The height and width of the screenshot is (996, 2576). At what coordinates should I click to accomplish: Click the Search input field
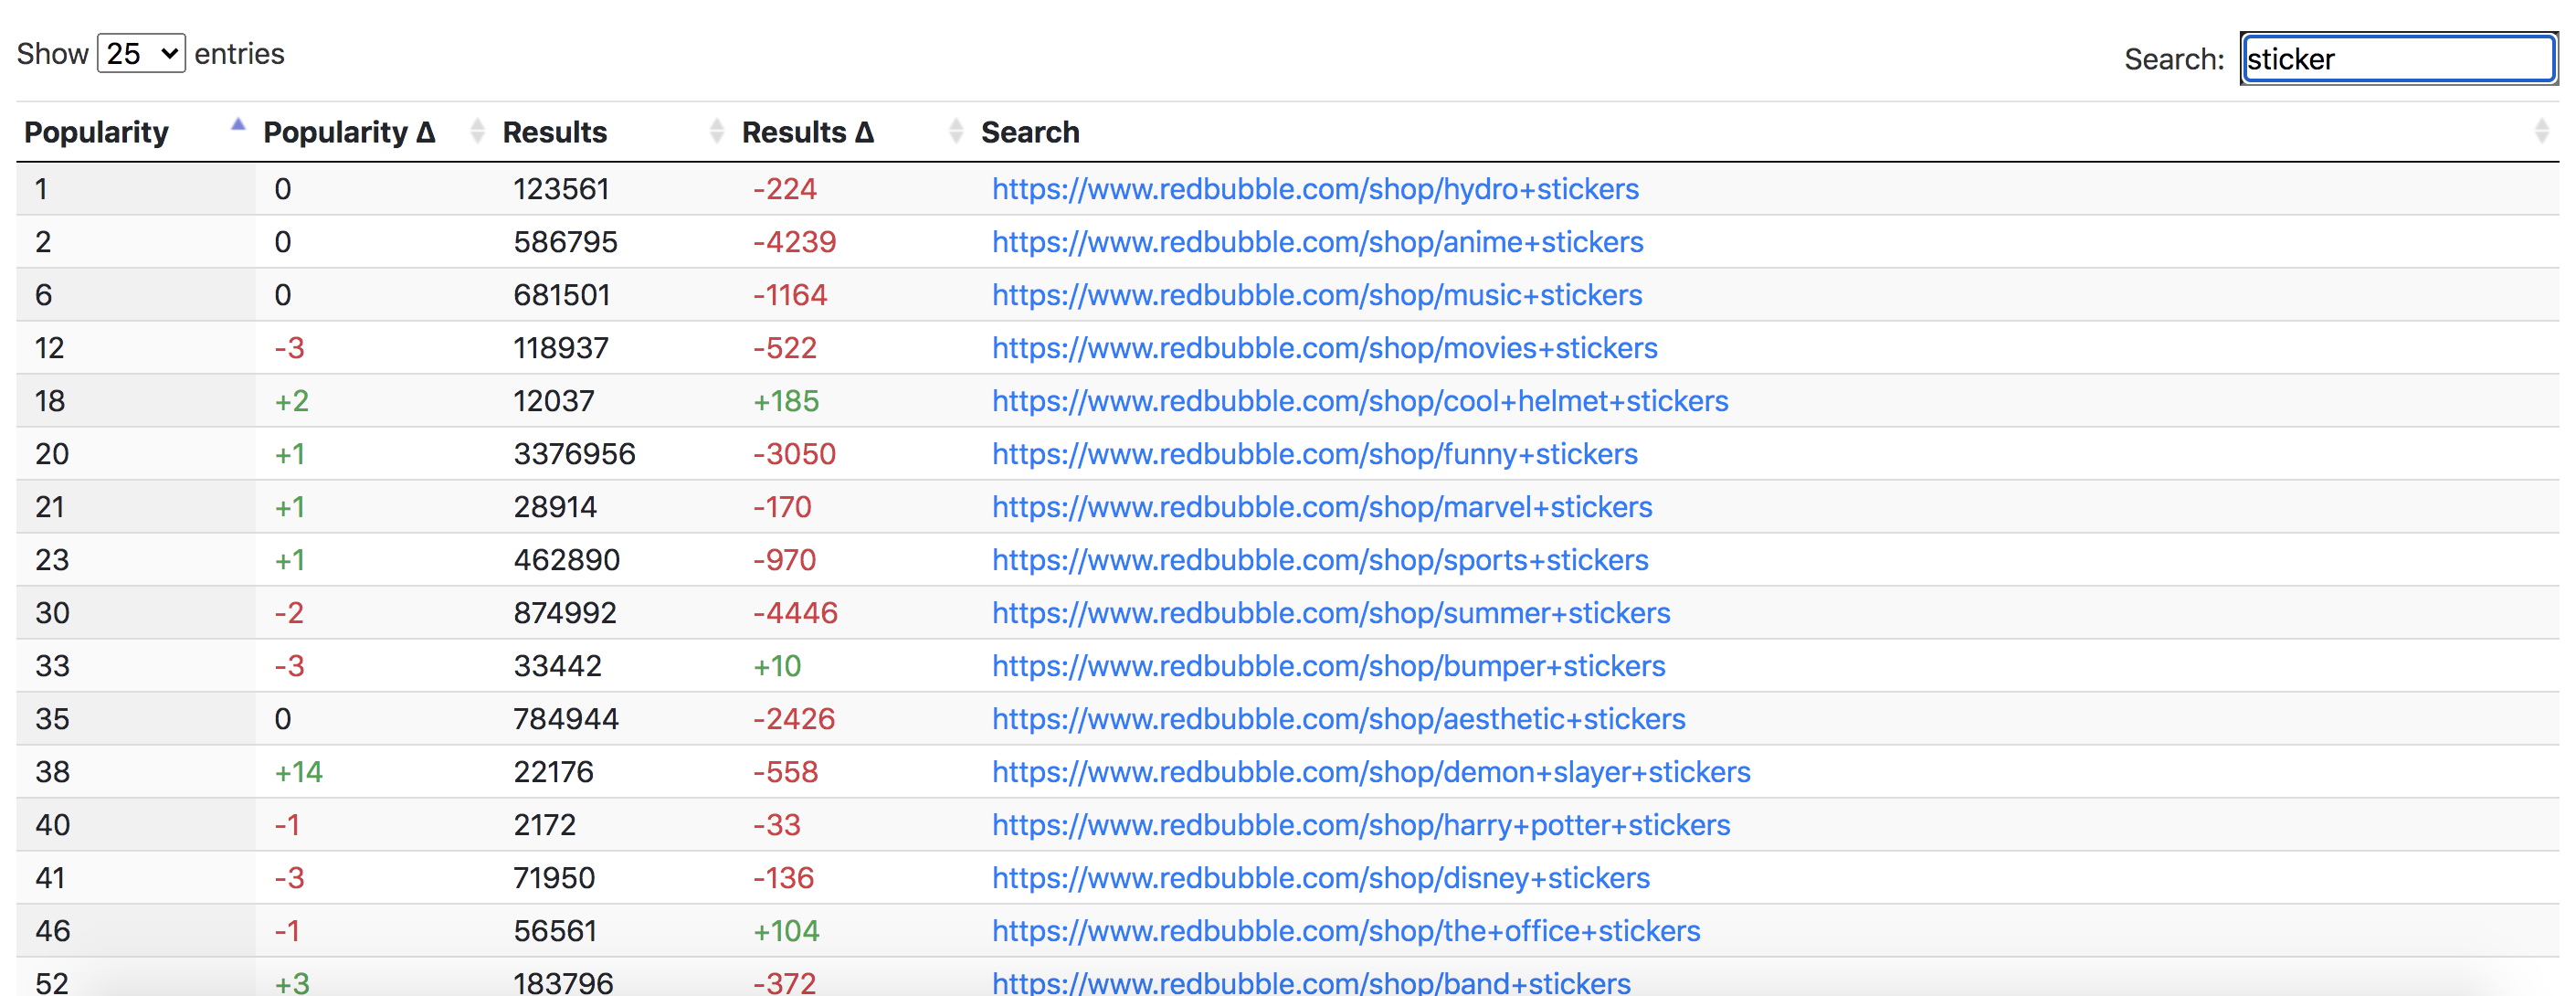[2397, 59]
